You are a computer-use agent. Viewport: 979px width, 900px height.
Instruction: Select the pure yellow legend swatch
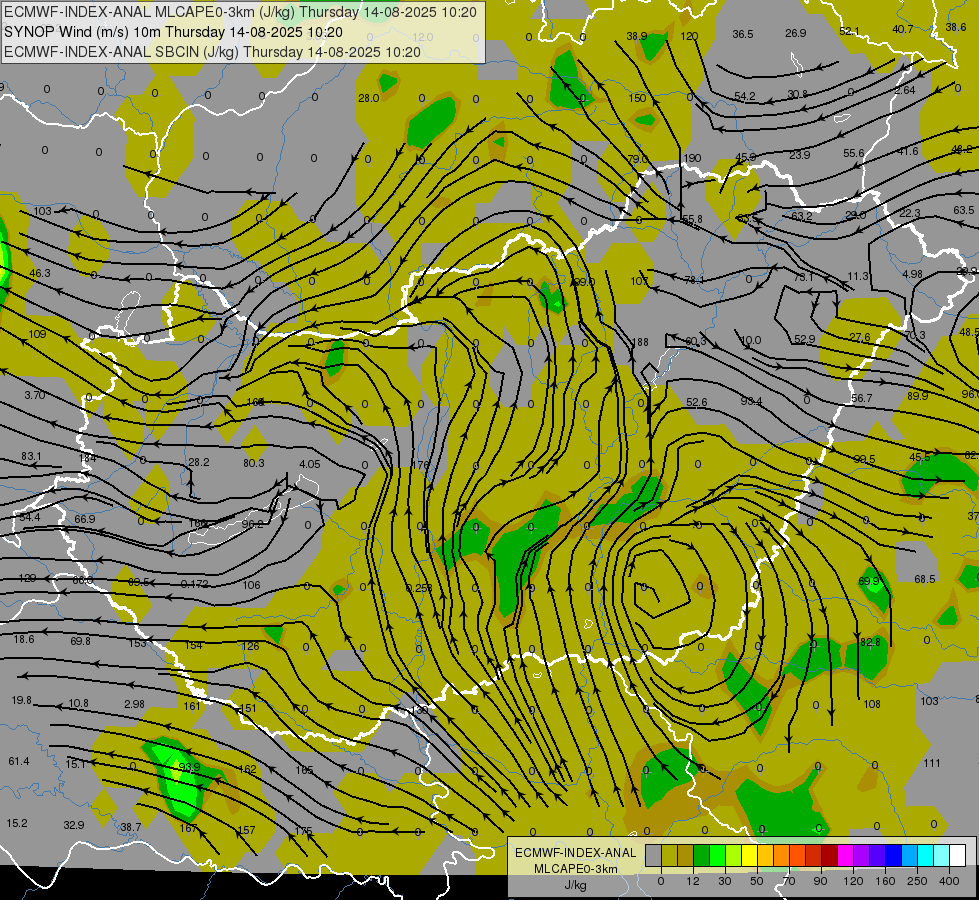click(x=750, y=855)
